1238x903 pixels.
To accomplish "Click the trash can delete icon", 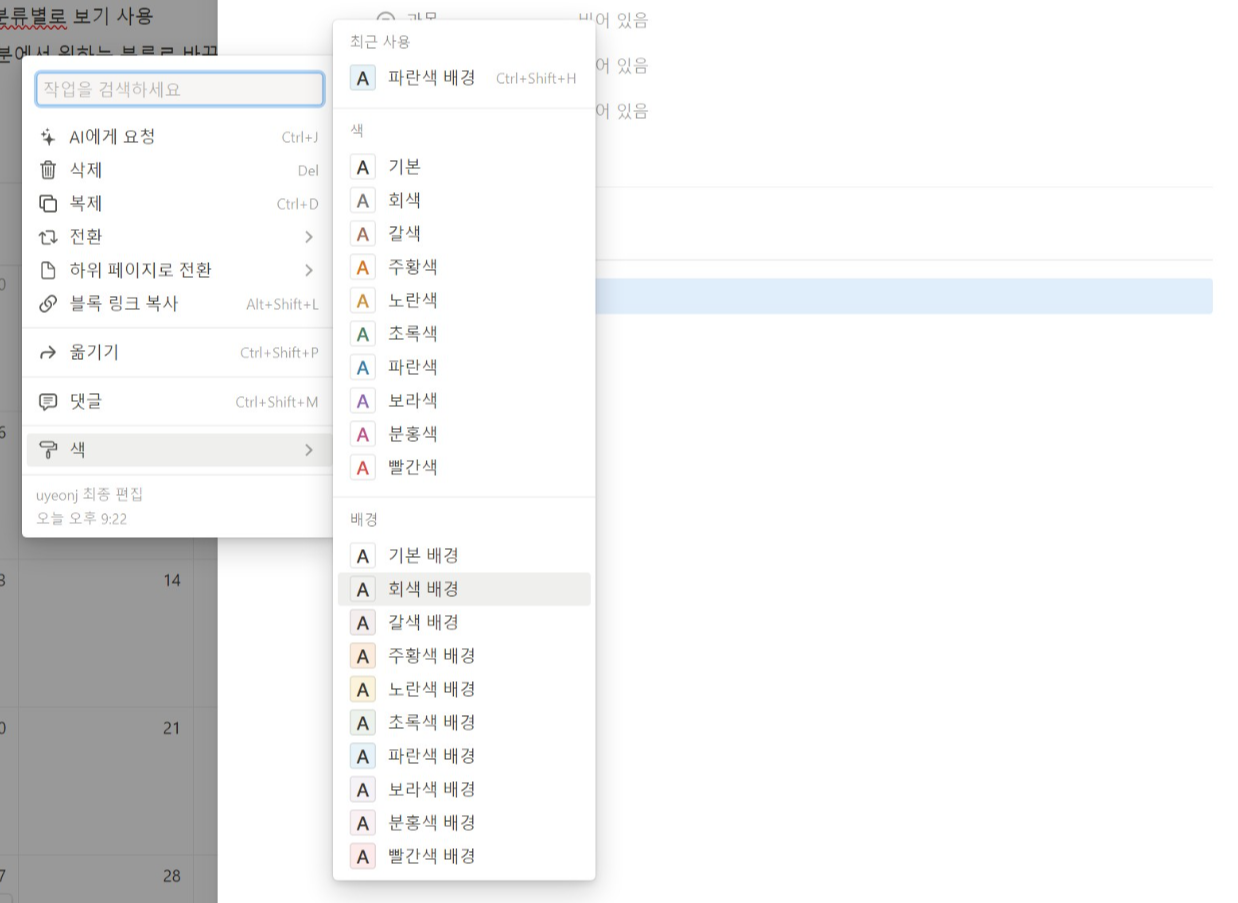I will pyautogui.click(x=48, y=170).
